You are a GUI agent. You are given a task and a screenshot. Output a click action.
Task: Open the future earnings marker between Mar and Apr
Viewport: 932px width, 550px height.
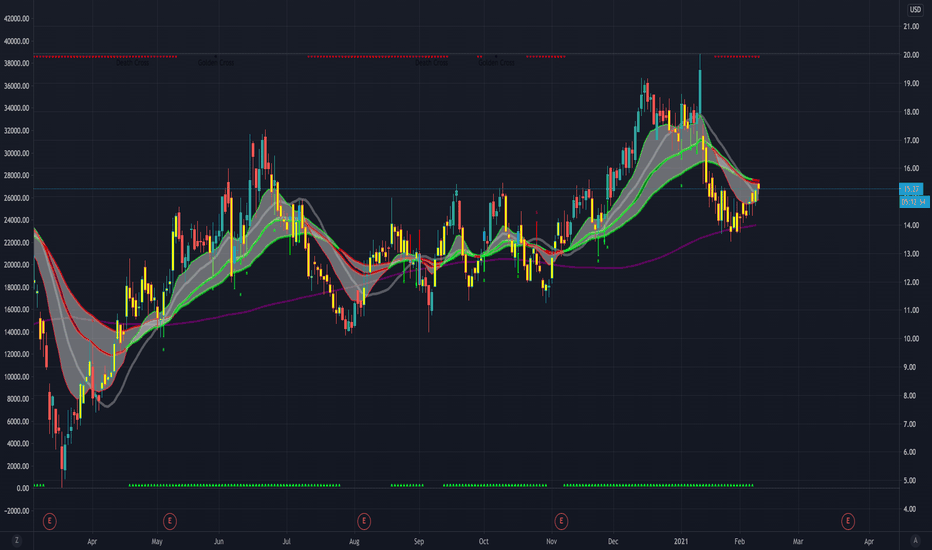848,521
